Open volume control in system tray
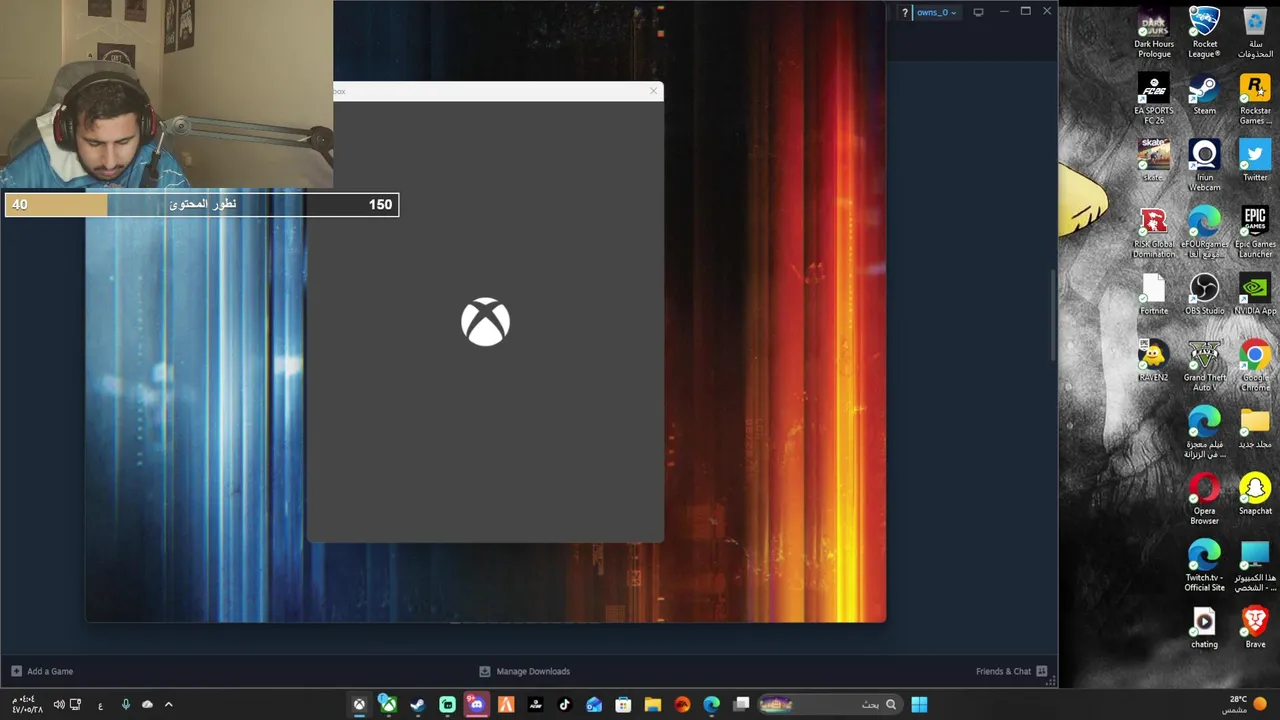This screenshot has width=1280, height=720. (x=59, y=704)
